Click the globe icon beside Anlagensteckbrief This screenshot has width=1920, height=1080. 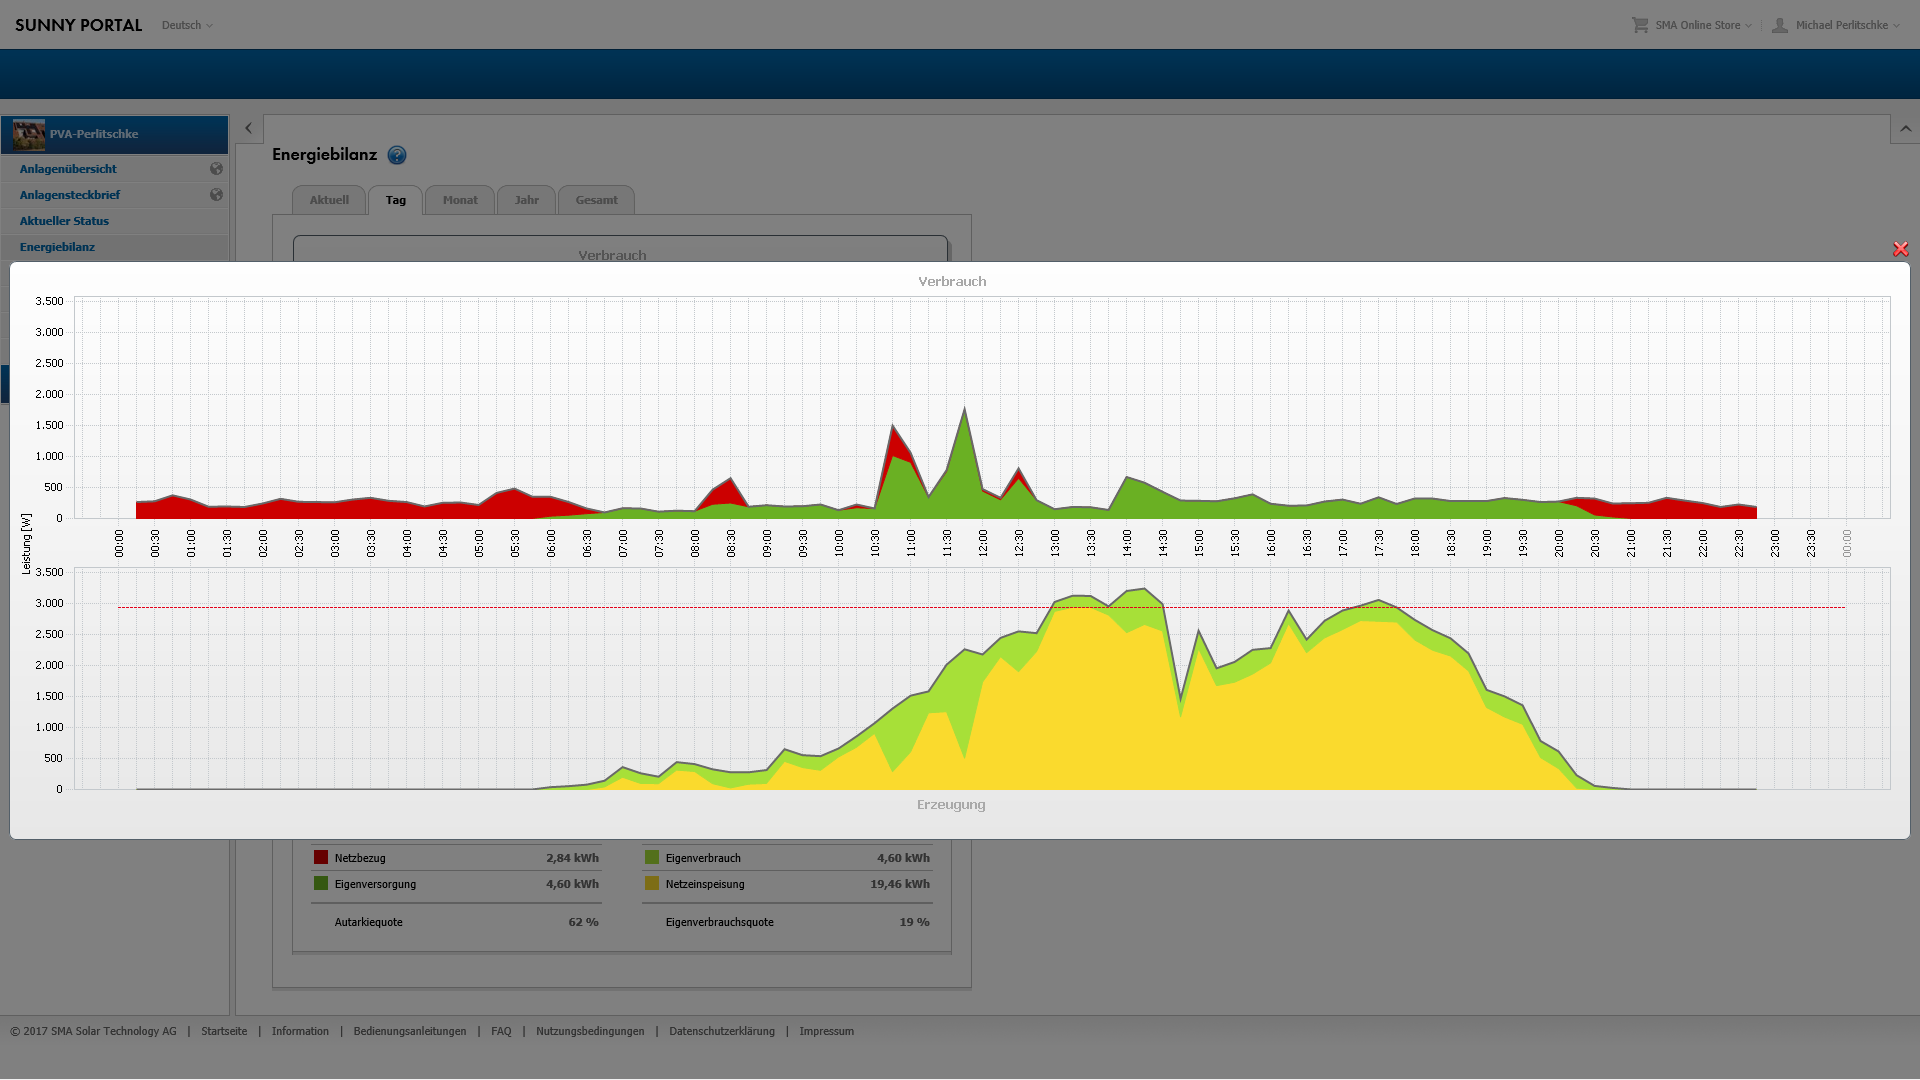[x=216, y=195]
